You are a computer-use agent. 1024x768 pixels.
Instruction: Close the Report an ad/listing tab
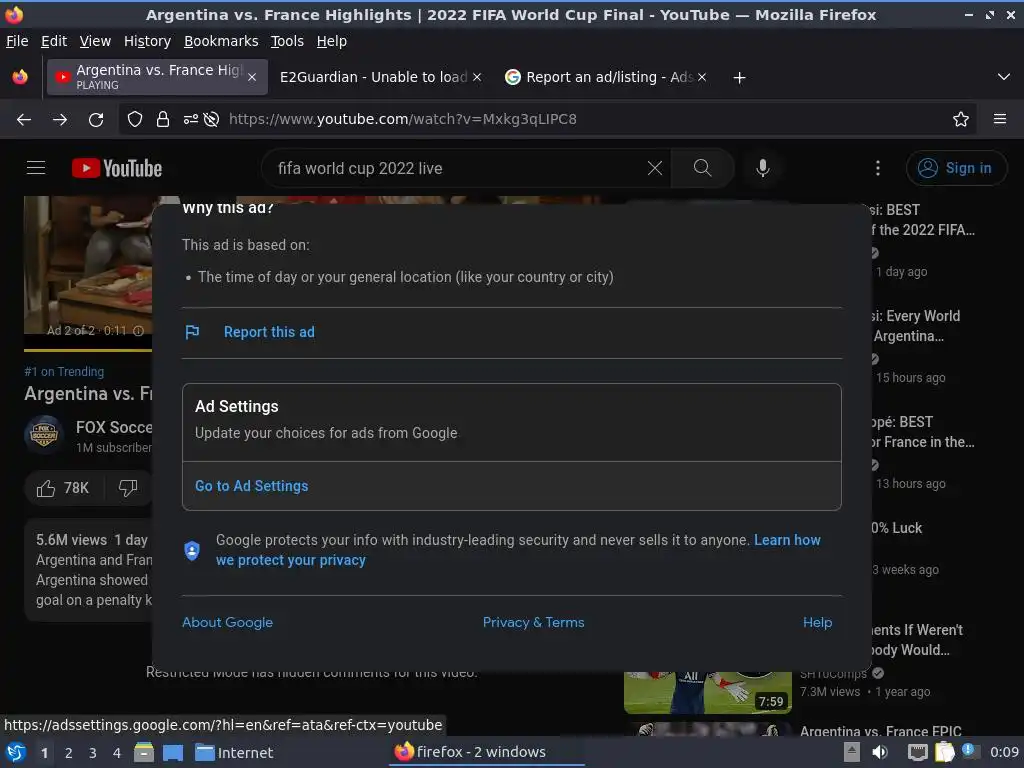(x=702, y=77)
